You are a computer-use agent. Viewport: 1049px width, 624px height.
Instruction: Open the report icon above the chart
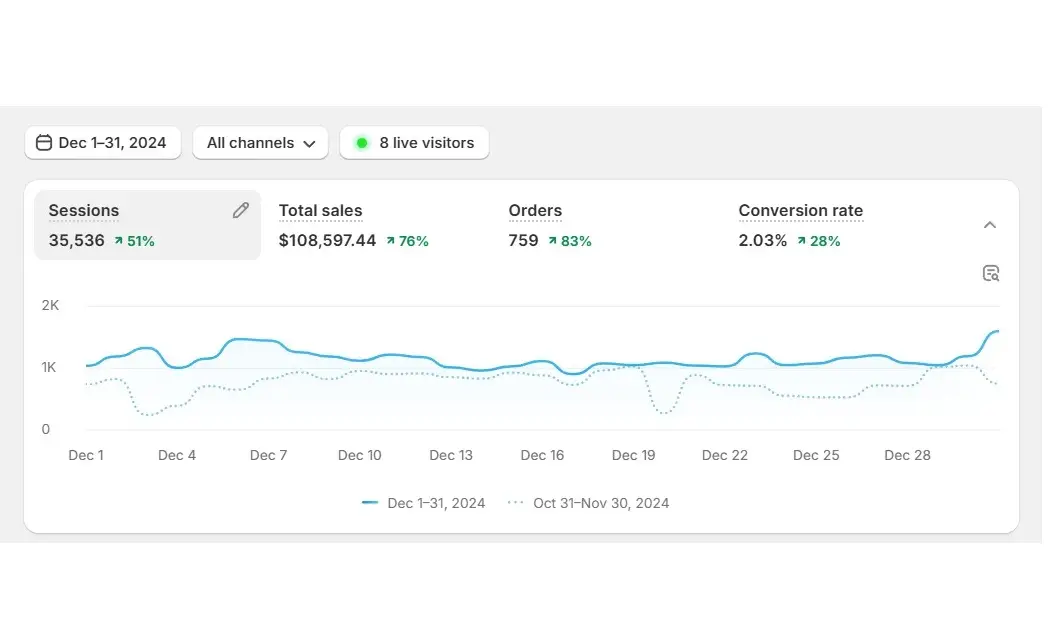[990, 273]
